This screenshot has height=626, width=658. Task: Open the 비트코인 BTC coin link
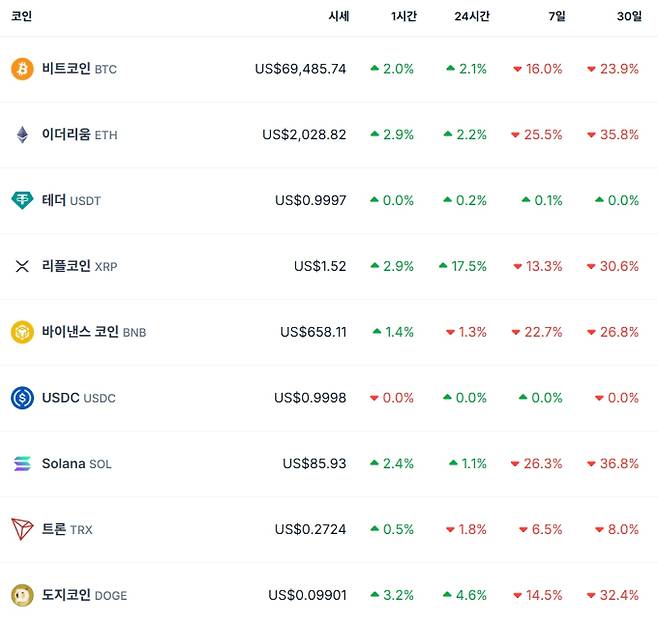[79, 69]
